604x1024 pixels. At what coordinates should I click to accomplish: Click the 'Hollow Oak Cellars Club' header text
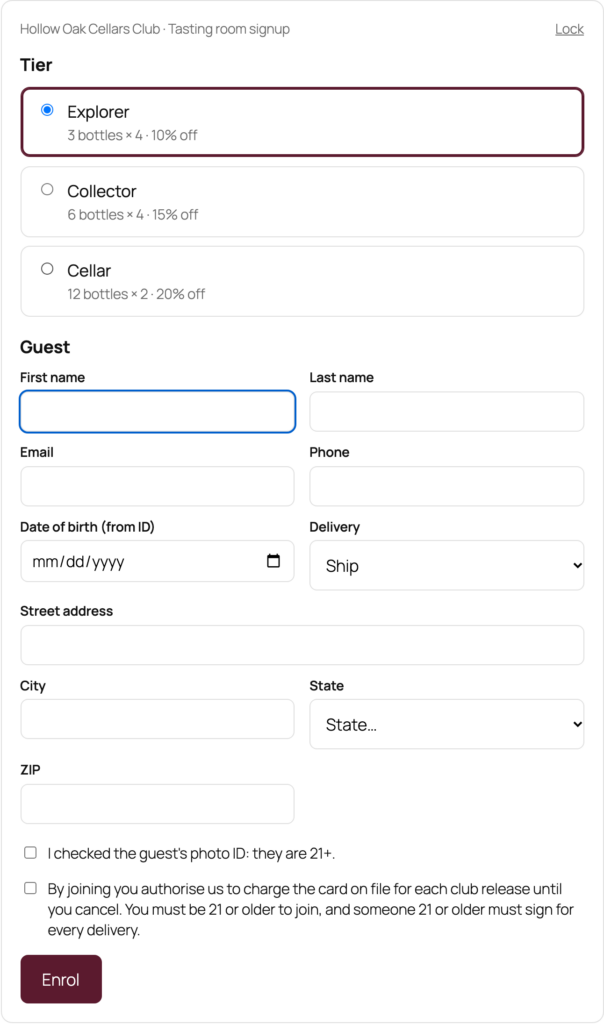[x=89, y=29]
